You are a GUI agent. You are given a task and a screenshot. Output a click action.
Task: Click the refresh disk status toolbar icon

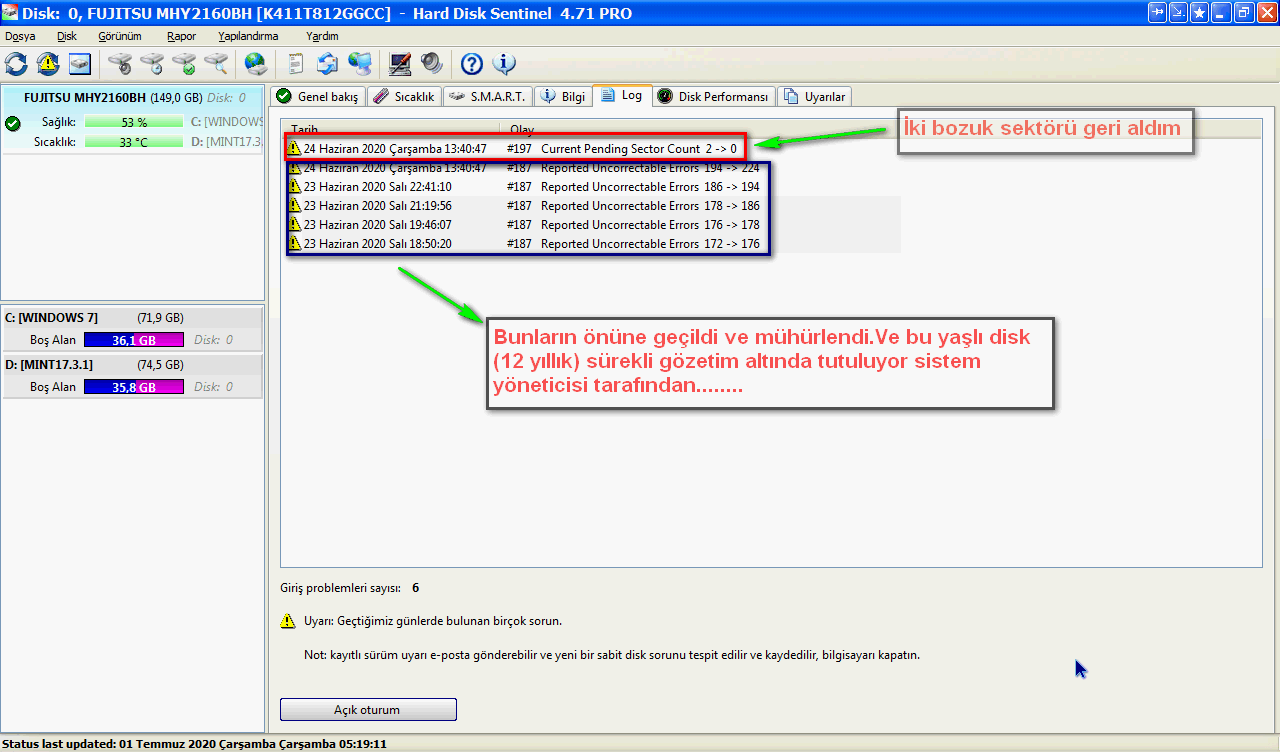[16, 64]
